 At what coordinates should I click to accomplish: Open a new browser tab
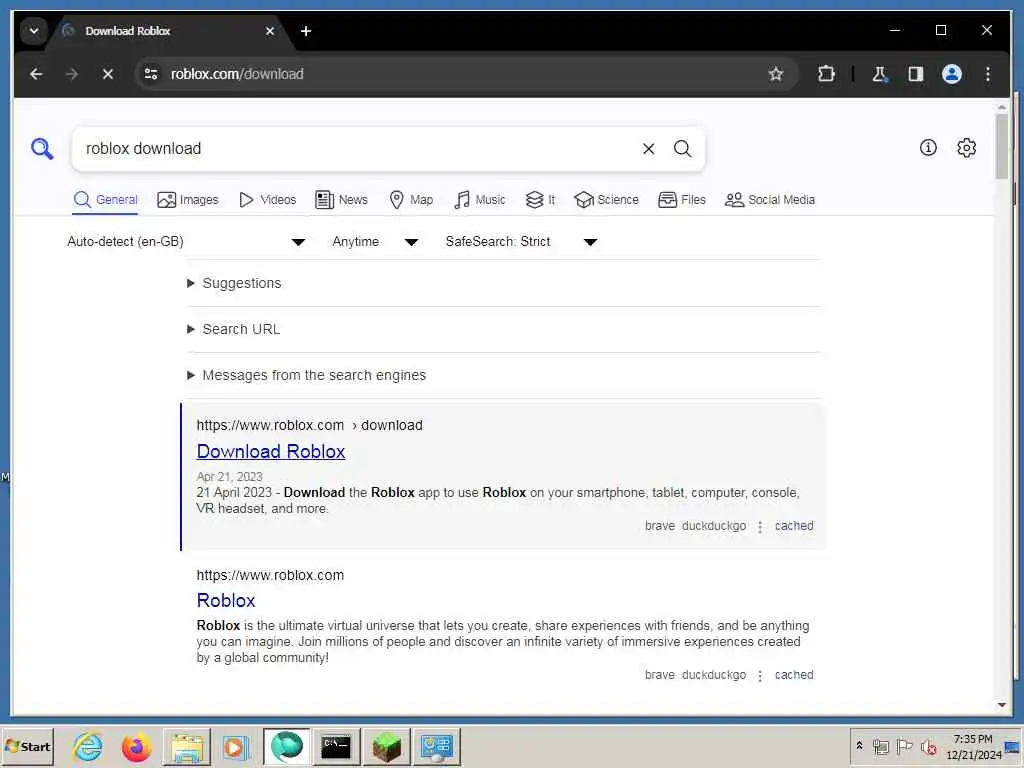click(x=306, y=31)
